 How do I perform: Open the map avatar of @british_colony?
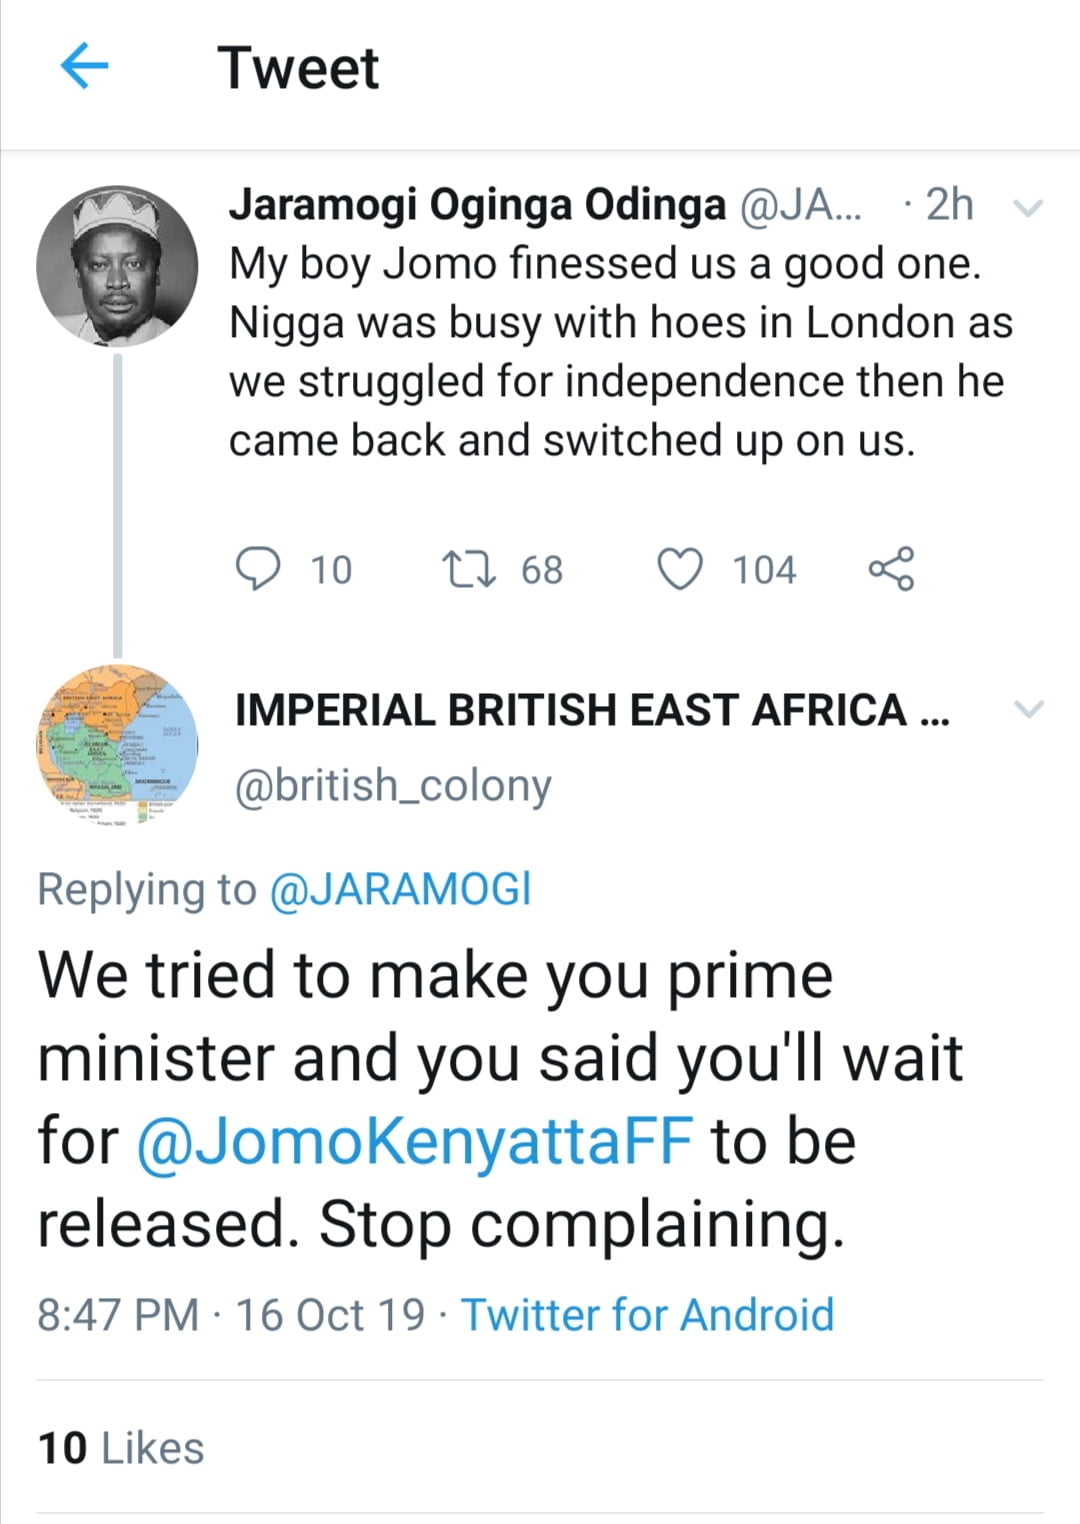click(117, 745)
